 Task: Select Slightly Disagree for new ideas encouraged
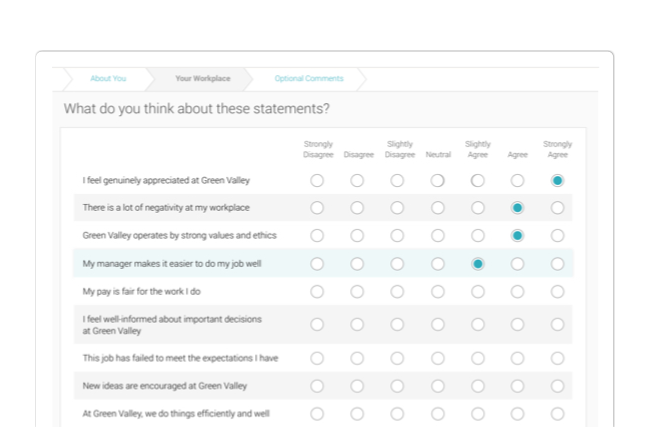397,386
